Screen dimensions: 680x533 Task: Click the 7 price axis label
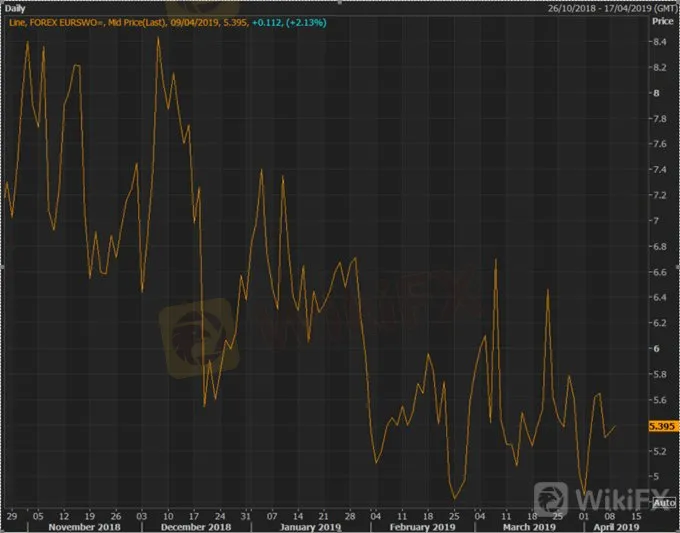point(657,221)
